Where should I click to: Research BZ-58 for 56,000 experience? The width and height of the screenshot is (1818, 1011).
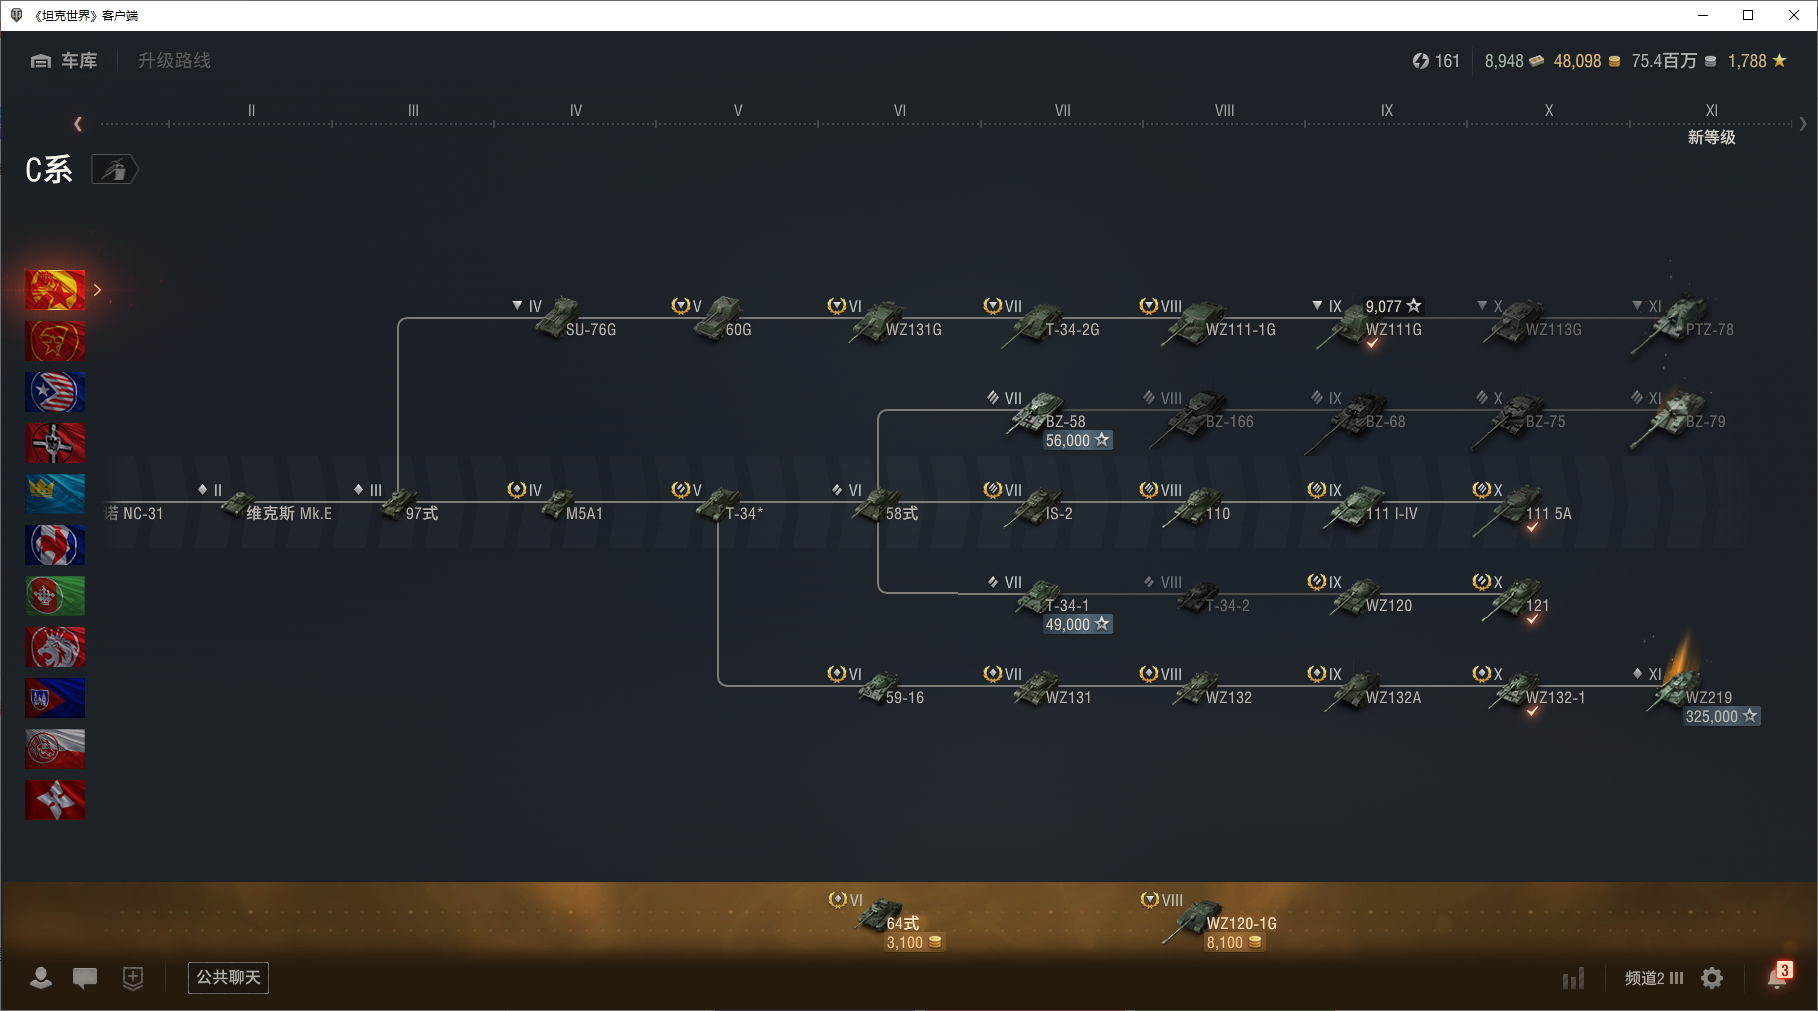point(1077,440)
